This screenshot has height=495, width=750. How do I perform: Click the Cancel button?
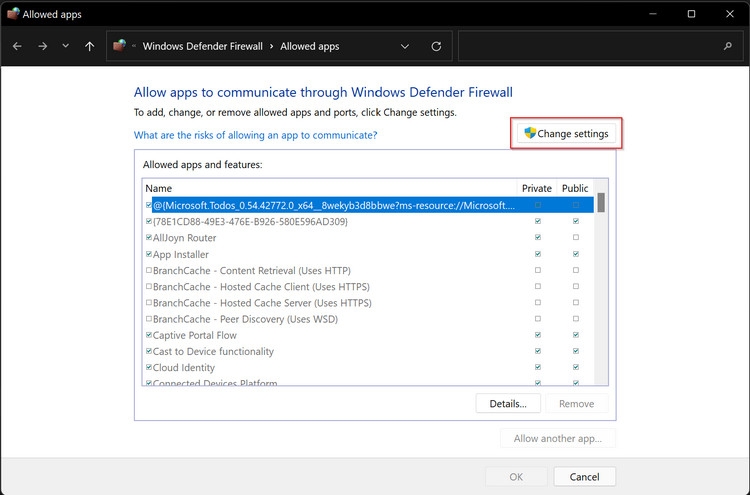click(584, 477)
